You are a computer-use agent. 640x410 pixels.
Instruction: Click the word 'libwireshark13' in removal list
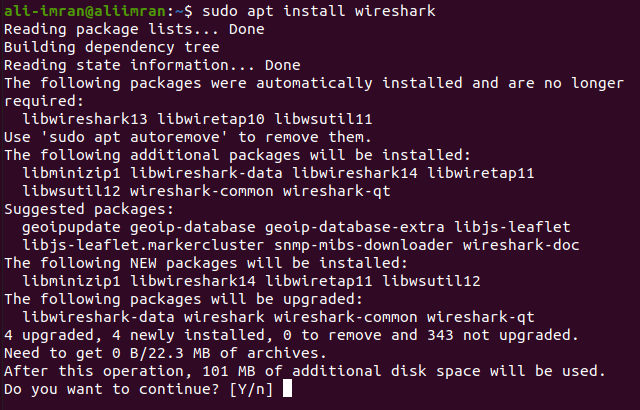[x=85, y=119]
